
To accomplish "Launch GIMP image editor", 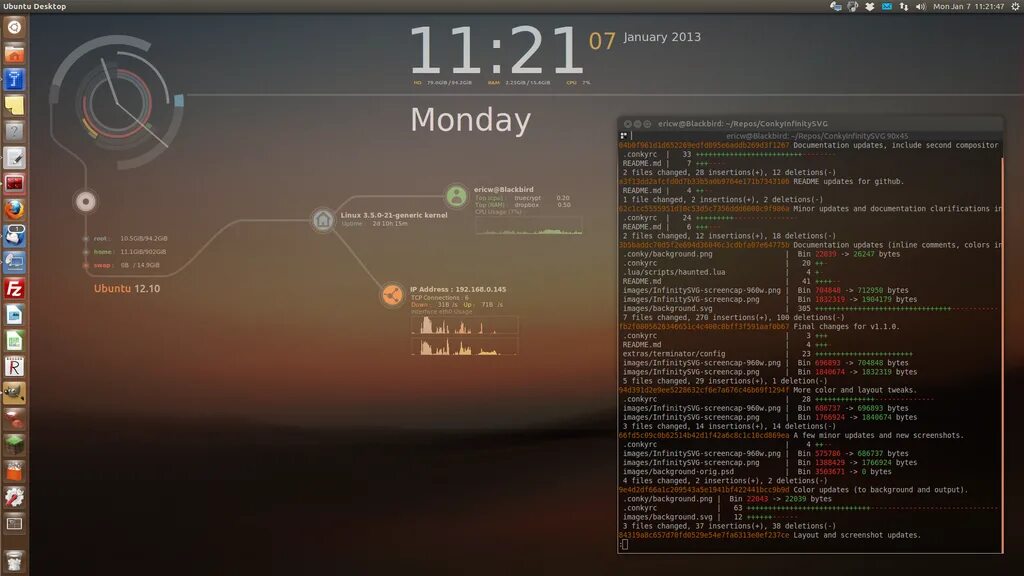I will (x=14, y=393).
